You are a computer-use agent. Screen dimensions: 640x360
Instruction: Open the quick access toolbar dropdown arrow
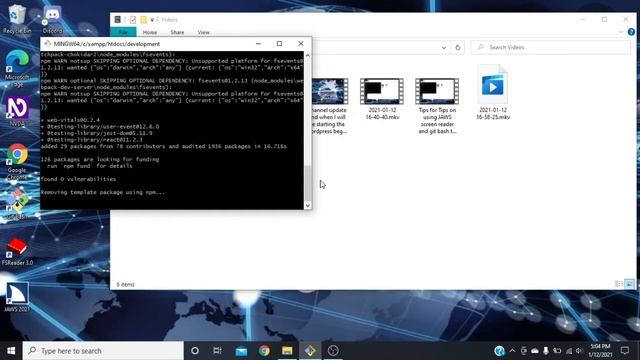coord(152,20)
